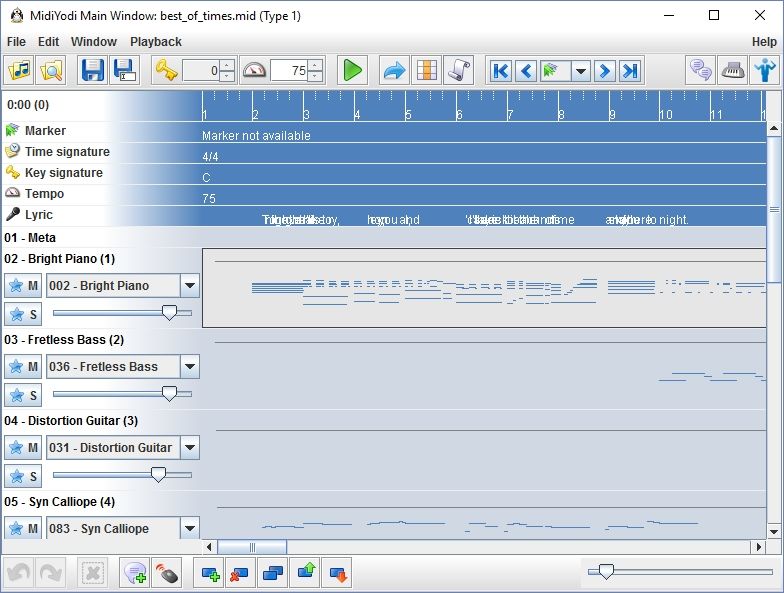This screenshot has height=593, width=784.
Task: Open the chat bubbles icon
Action: pos(700,70)
